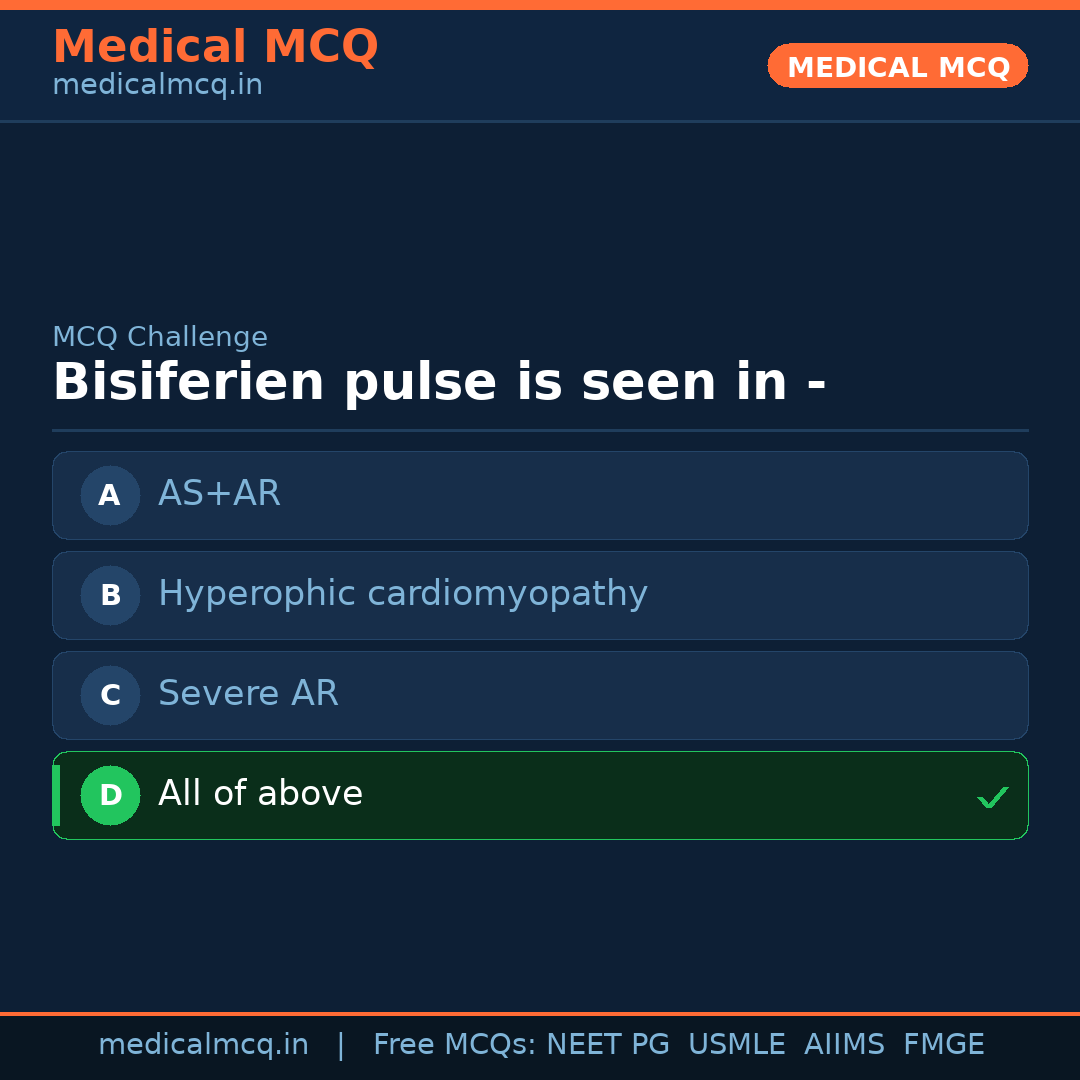Open the medicalmcq.in footer link
1080x1080 pixels.
tap(203, 1045)
